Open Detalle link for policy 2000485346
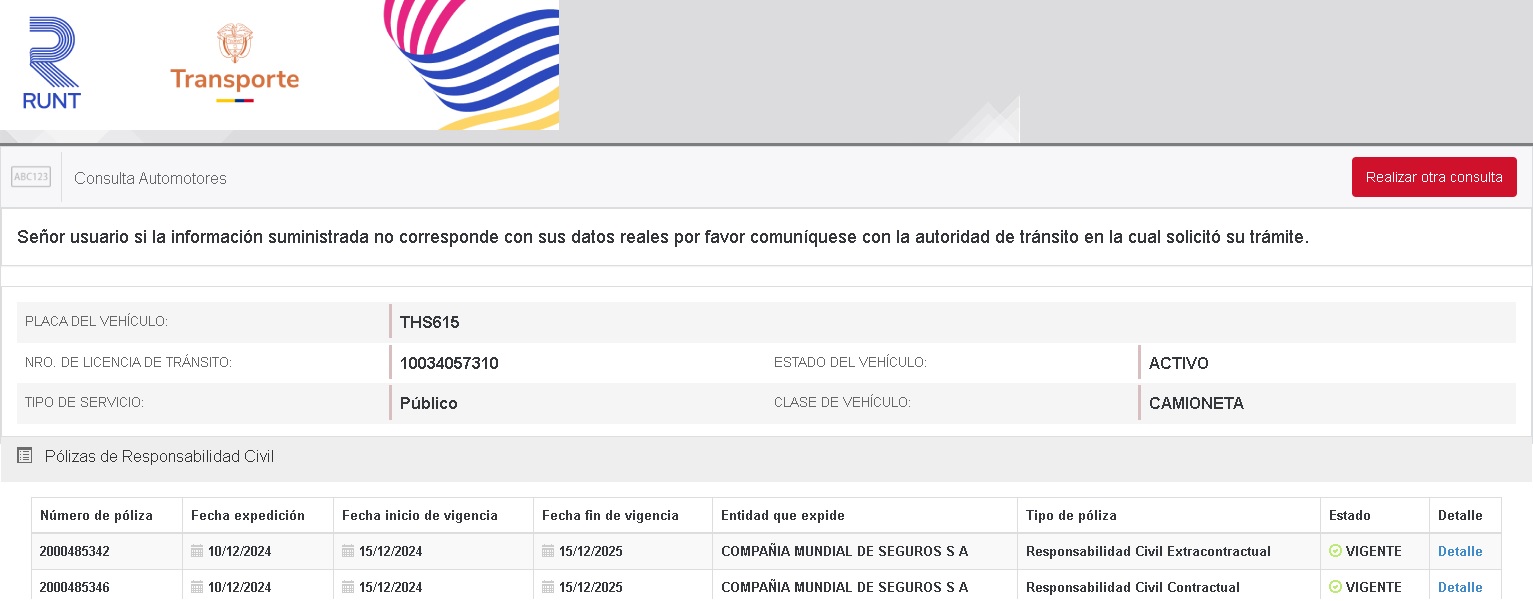This screenshot has height=601, width=1533. click(1460, 587)
